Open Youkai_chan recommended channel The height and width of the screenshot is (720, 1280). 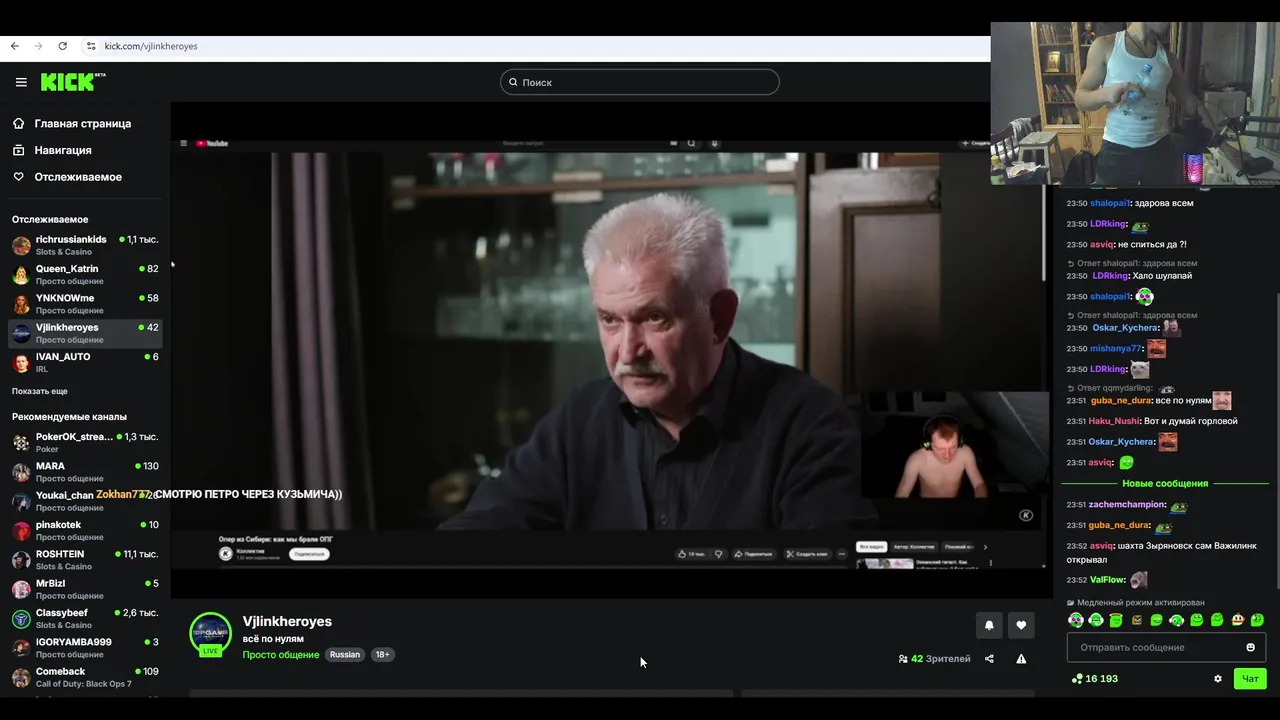[x=85, y=500]
